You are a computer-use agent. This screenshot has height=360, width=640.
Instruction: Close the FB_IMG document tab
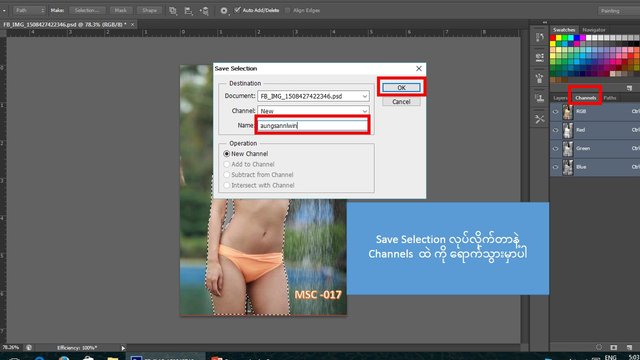coord(132,24)
